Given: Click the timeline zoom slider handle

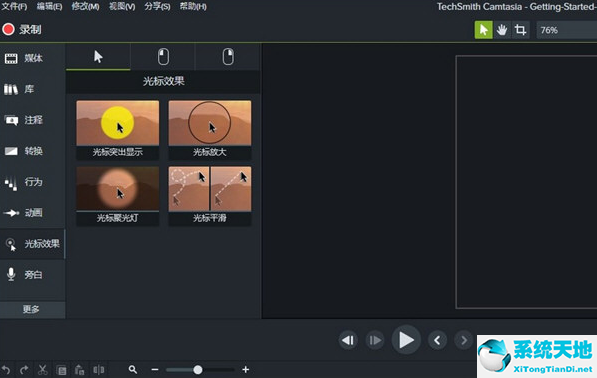Looking at the screenshot, I should click(x=198, y=370).
